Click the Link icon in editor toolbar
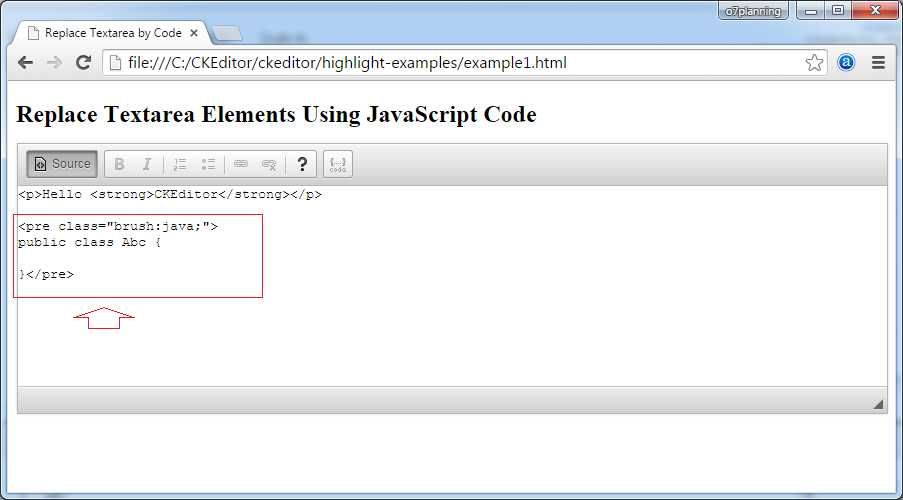 coord(241,164)
